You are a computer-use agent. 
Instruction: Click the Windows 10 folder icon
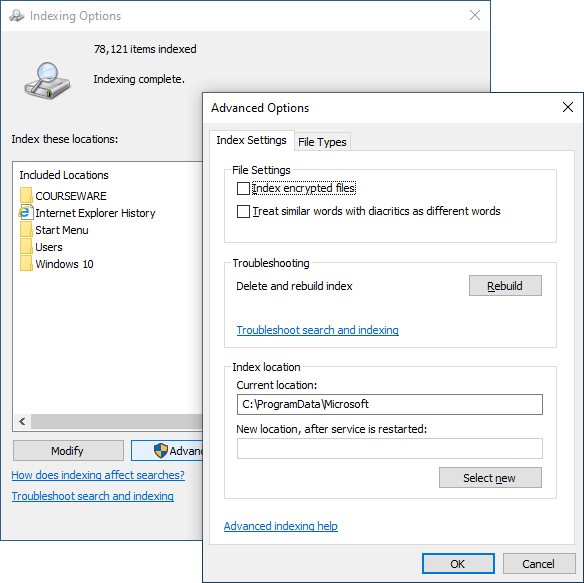(26, 264)
